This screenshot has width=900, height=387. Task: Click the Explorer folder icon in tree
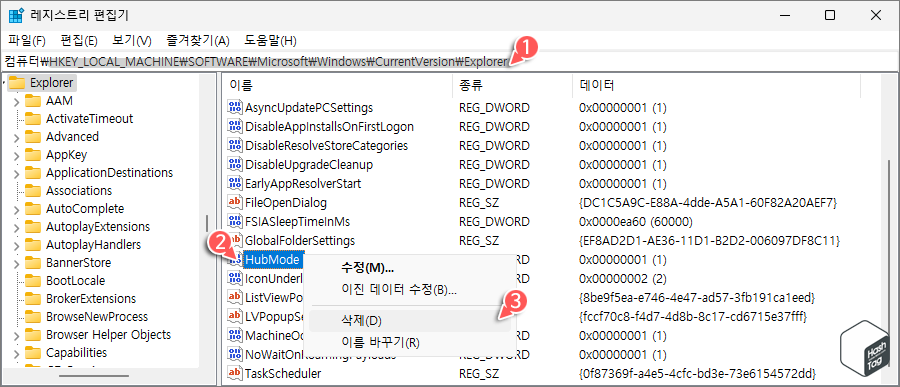pyautogui.click(x=17, y=83)
